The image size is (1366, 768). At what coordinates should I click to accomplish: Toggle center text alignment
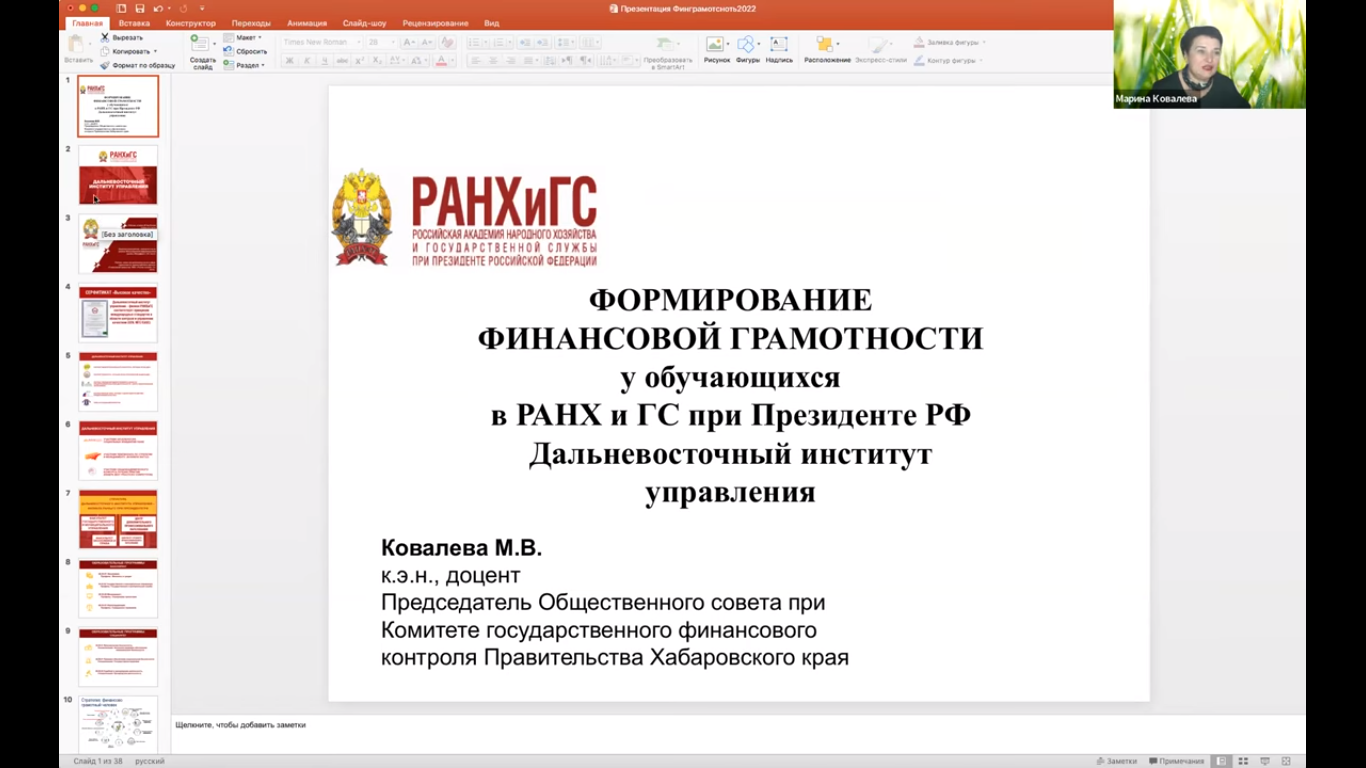(493, 60)
